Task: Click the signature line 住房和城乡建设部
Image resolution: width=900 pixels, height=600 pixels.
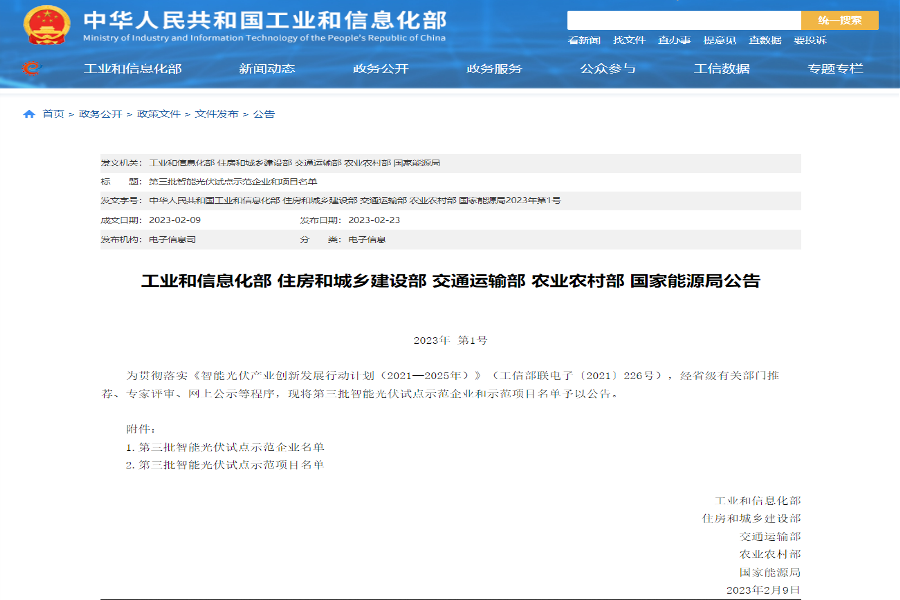Action: (751, 518)
